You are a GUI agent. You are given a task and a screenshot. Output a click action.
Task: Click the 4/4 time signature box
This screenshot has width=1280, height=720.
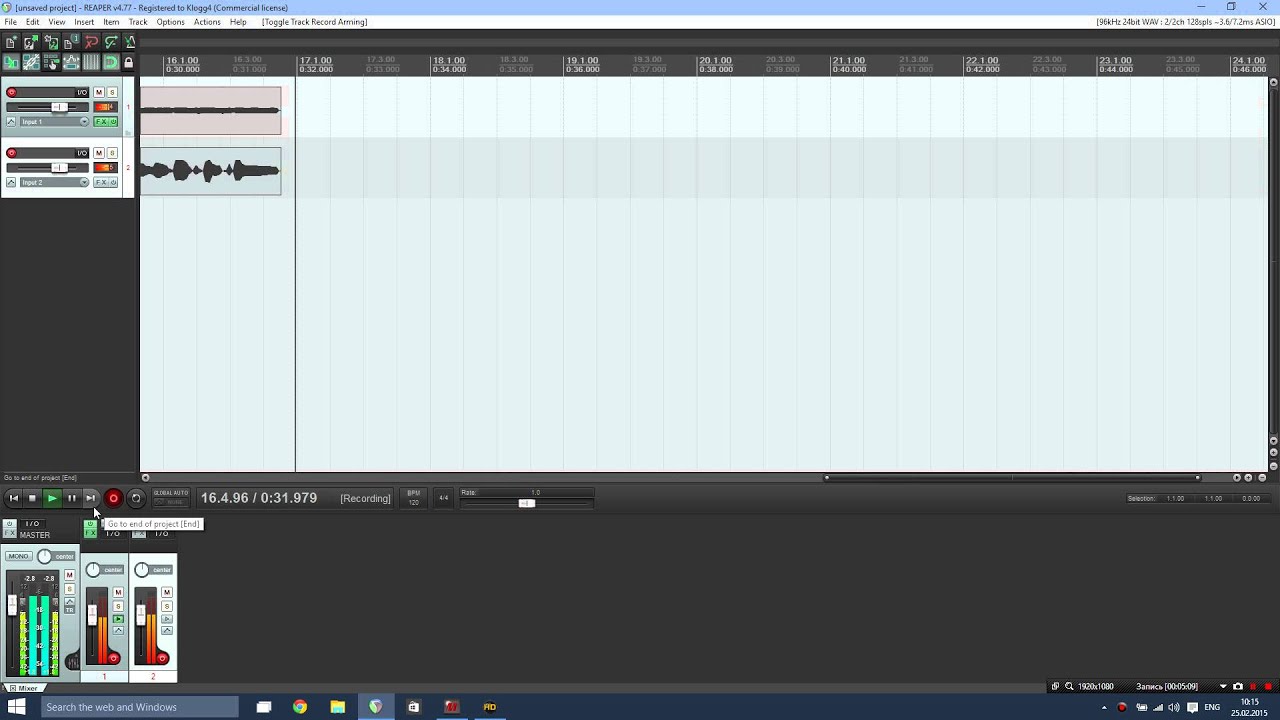(x=443, y=498)
